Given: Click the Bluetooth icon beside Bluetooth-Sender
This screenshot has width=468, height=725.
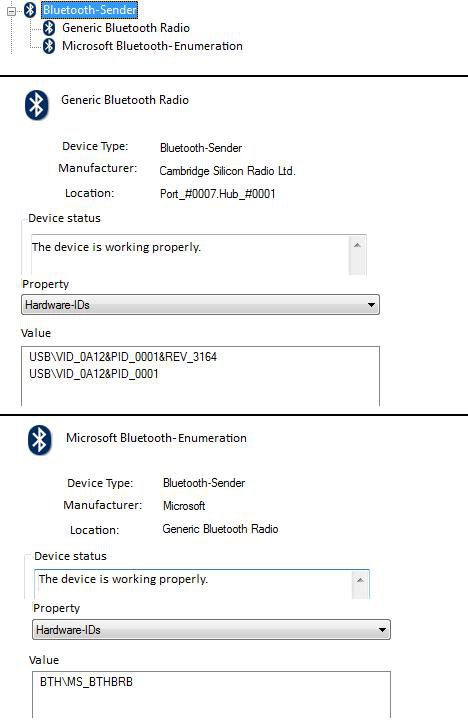Looking at the screenshot, I should point(31,10).
